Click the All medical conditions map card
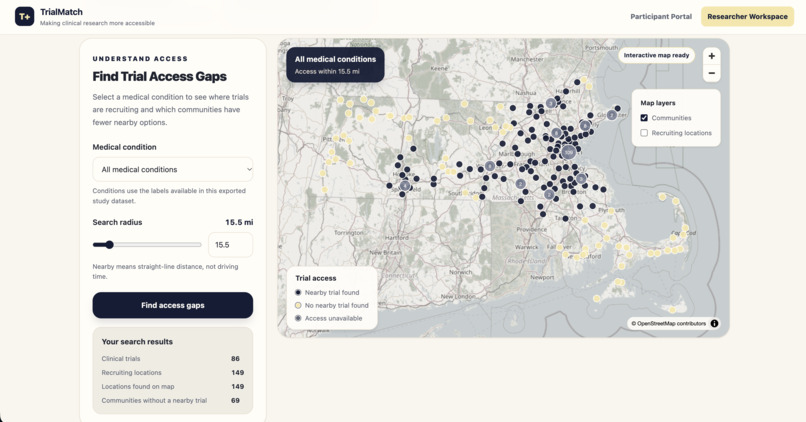This screenshot has height=422, width=806. pyautogui.click(x=335, y=65)
